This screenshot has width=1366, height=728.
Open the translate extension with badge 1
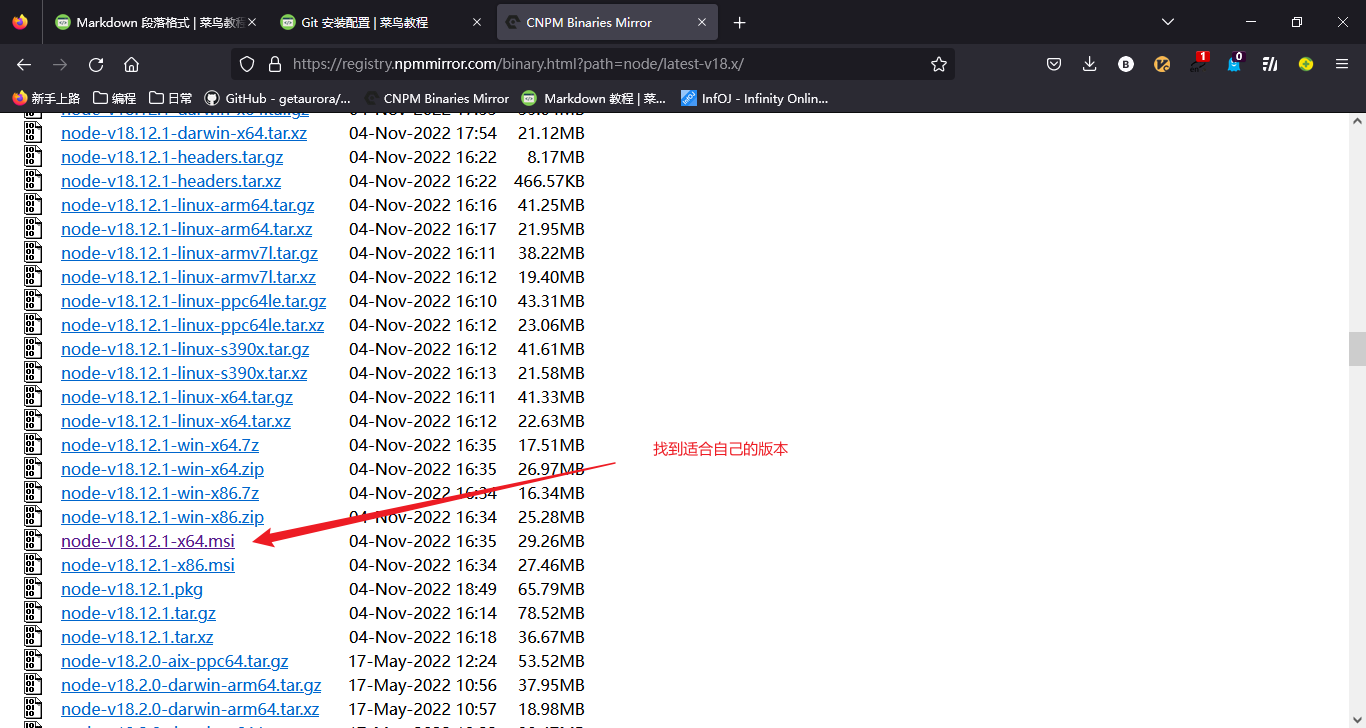(1198, 63)
